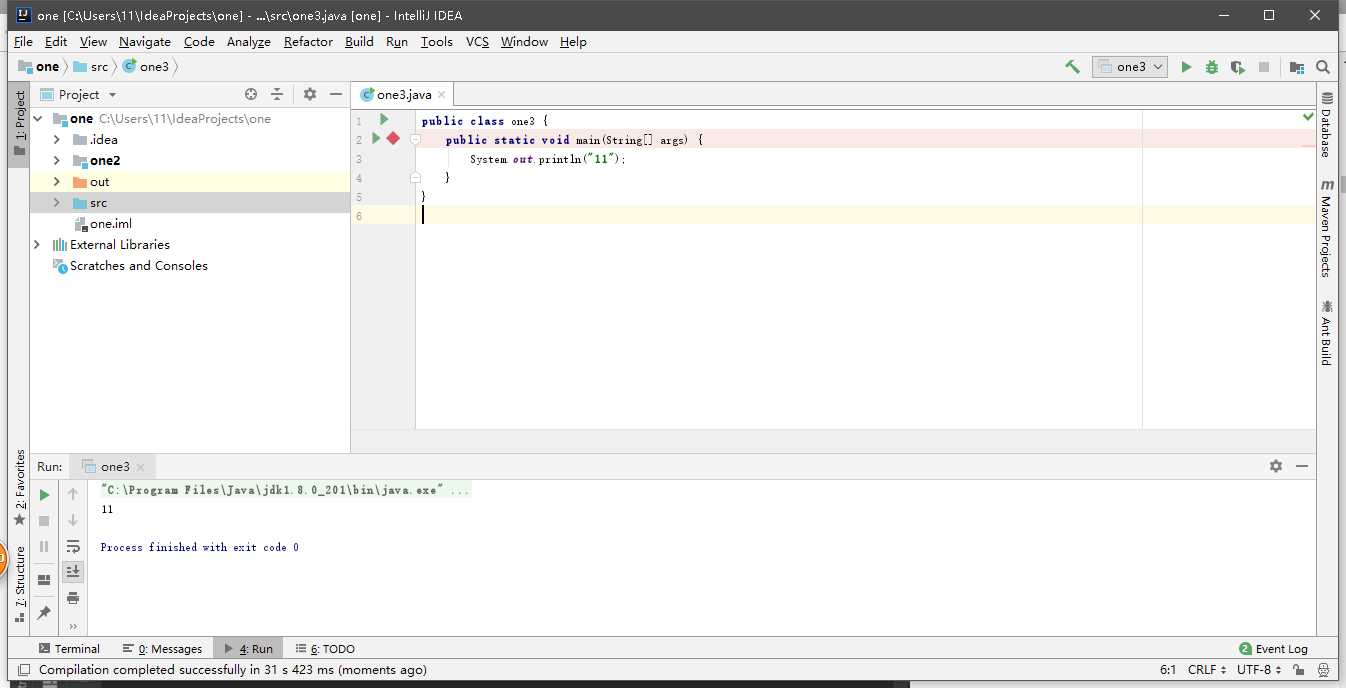Image resolution: width=1346 pixels, height=688 pixels.
Task: Open the VCS menu
Action: pyautogui.click(x=477, y=42)
